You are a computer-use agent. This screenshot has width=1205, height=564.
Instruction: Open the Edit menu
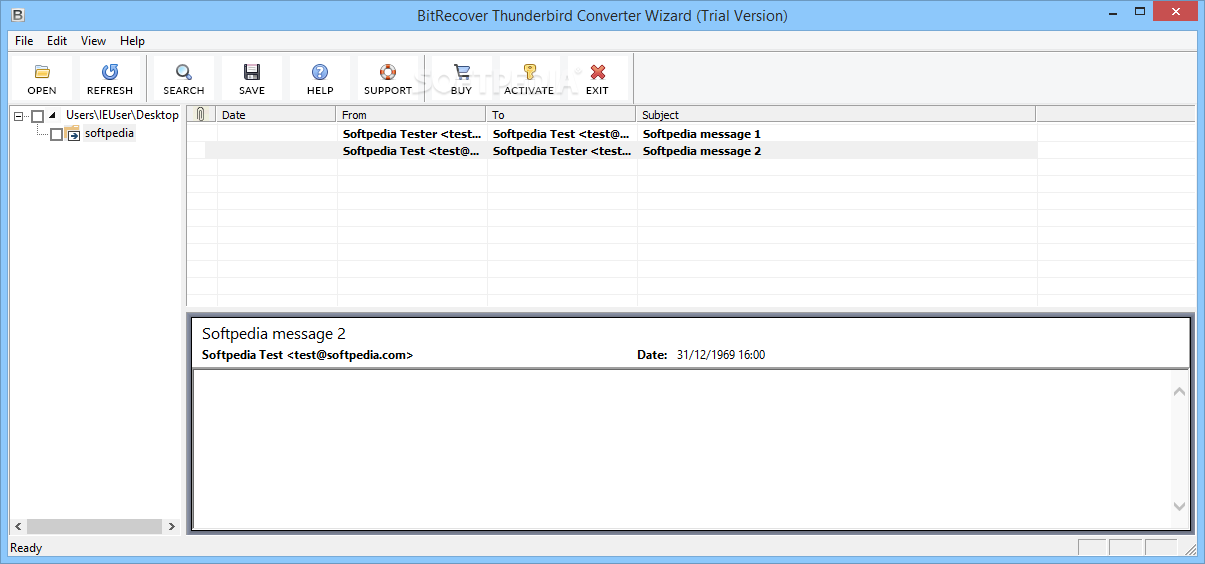click(x=57, y=41)
